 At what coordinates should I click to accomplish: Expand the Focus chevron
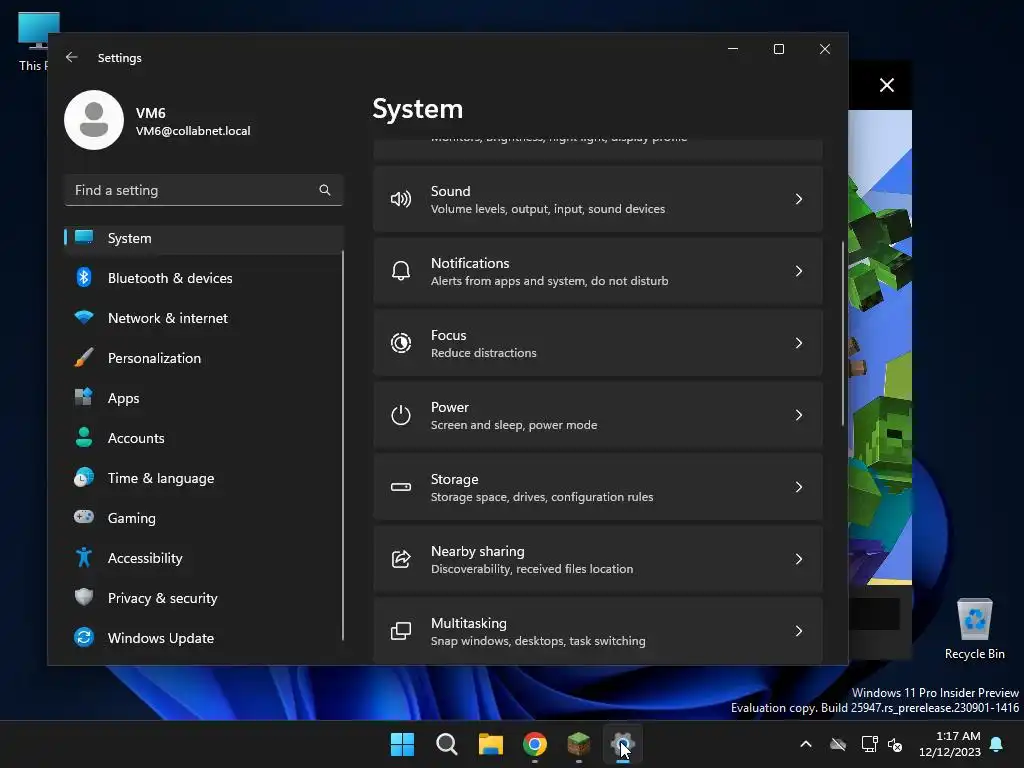point(799,343)
